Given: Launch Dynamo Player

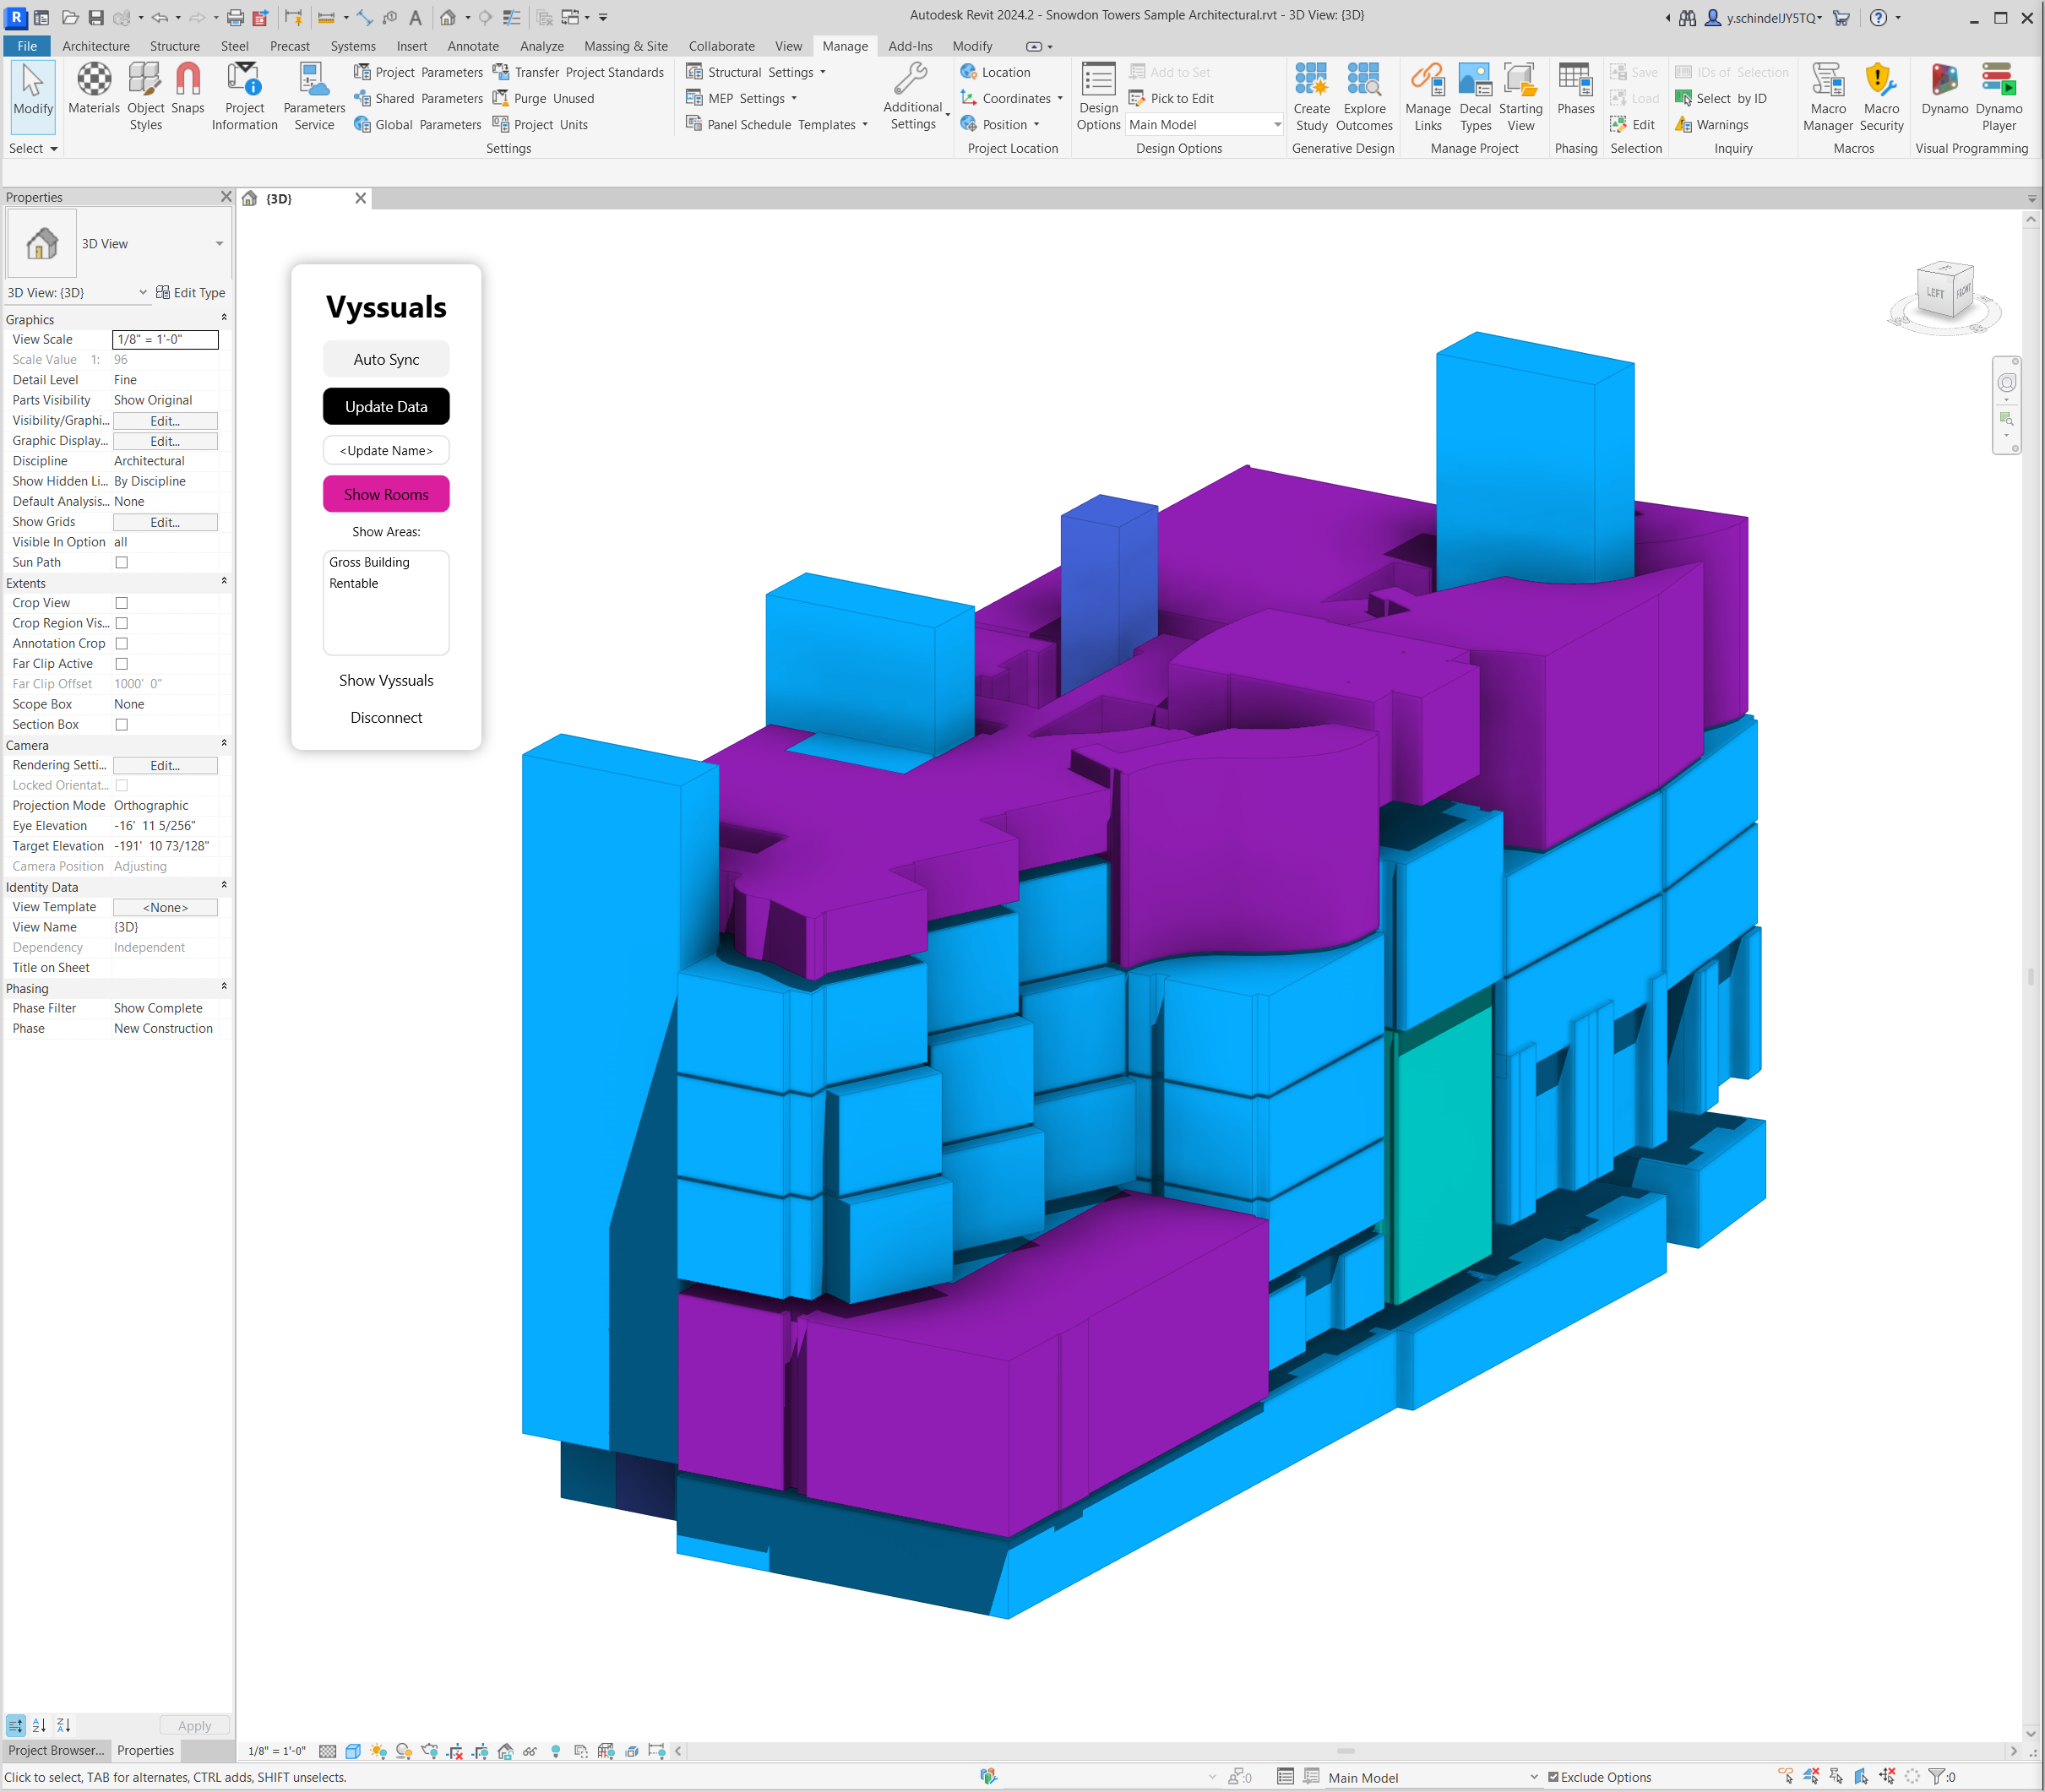Looking at the screenshot, I should [x=1998, y=97].
